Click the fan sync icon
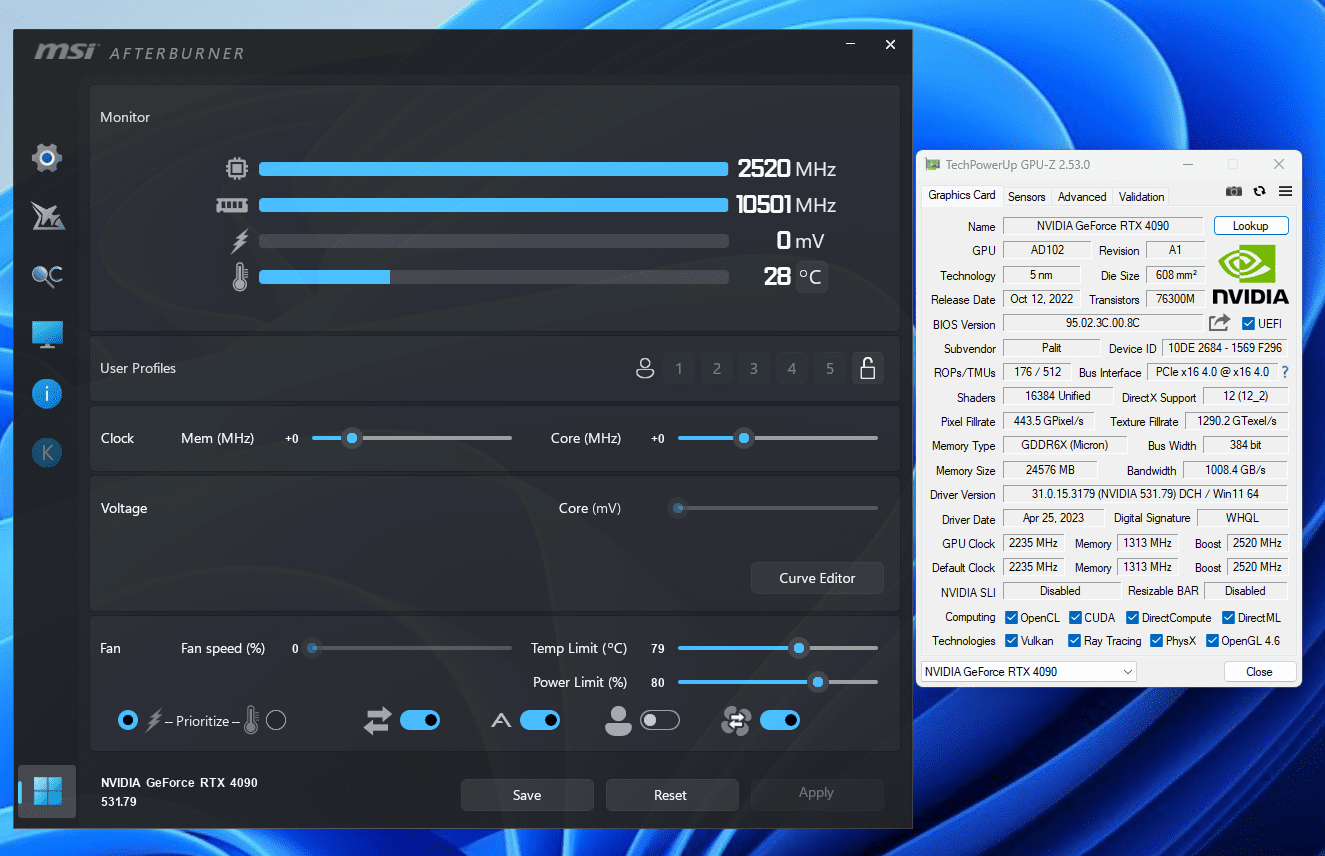1325x856 pixels. (737, 720)
